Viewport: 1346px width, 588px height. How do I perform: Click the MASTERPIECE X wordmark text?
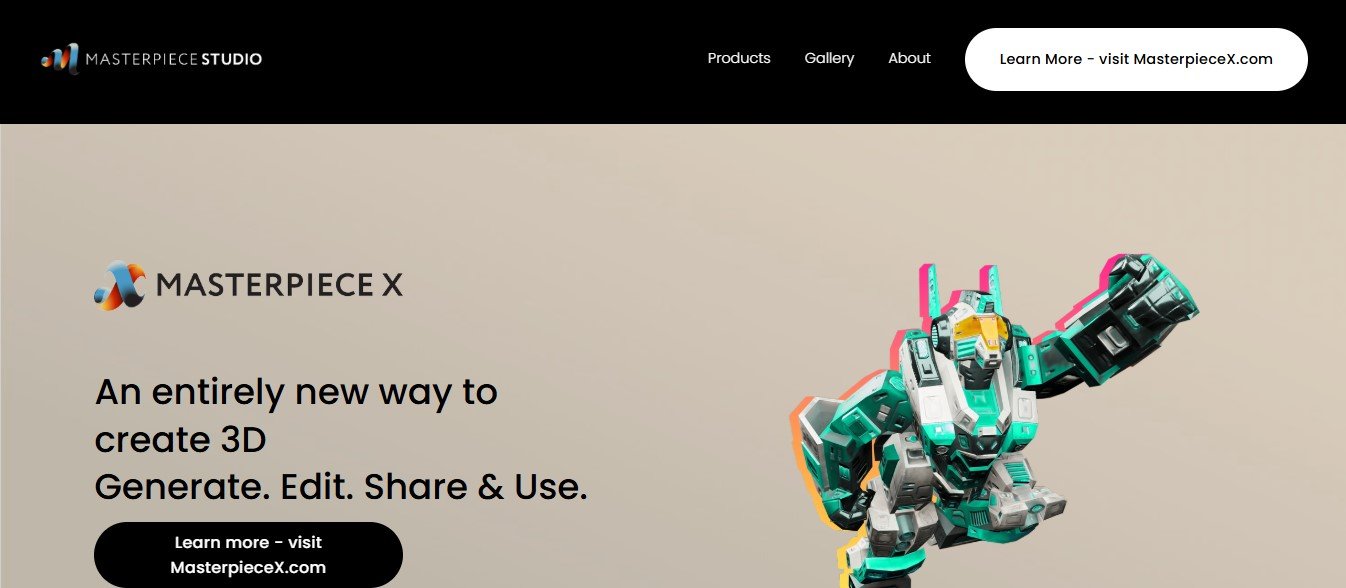pyautogui.click(x=280, y=286)
